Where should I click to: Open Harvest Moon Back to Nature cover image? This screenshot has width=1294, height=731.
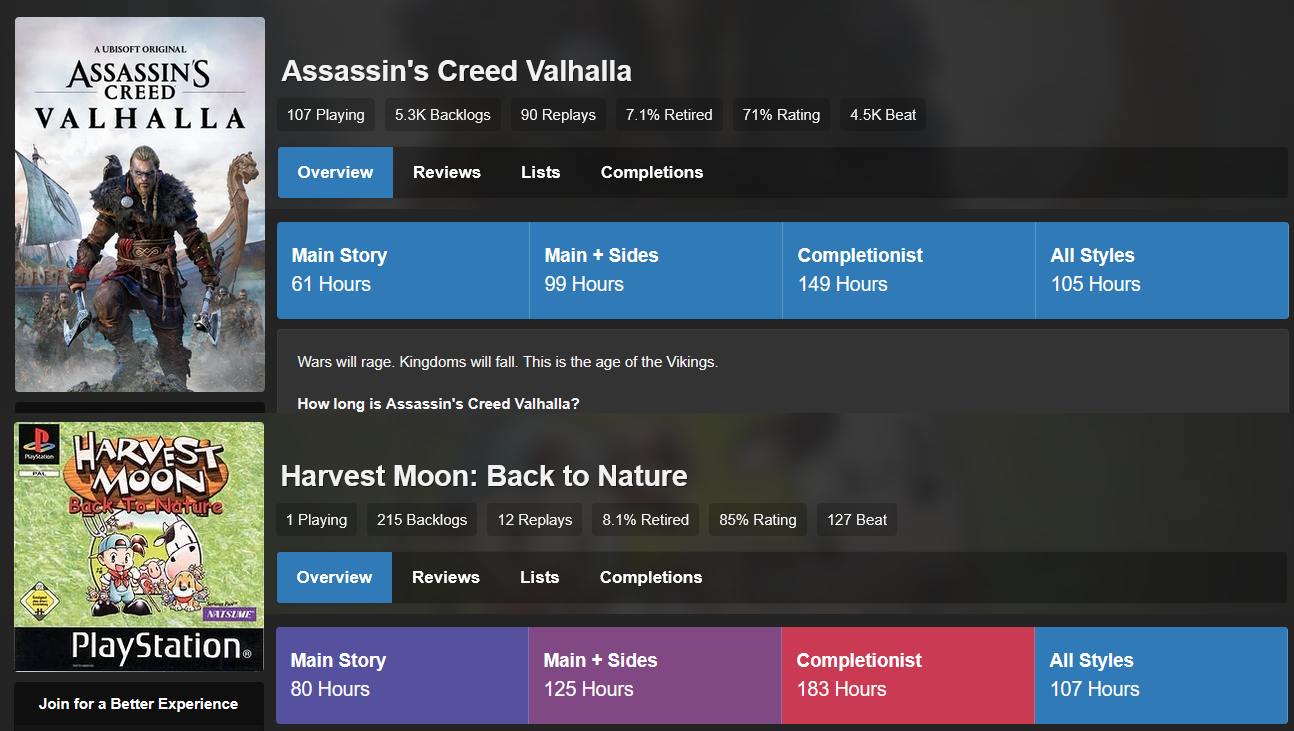(139, 546)
